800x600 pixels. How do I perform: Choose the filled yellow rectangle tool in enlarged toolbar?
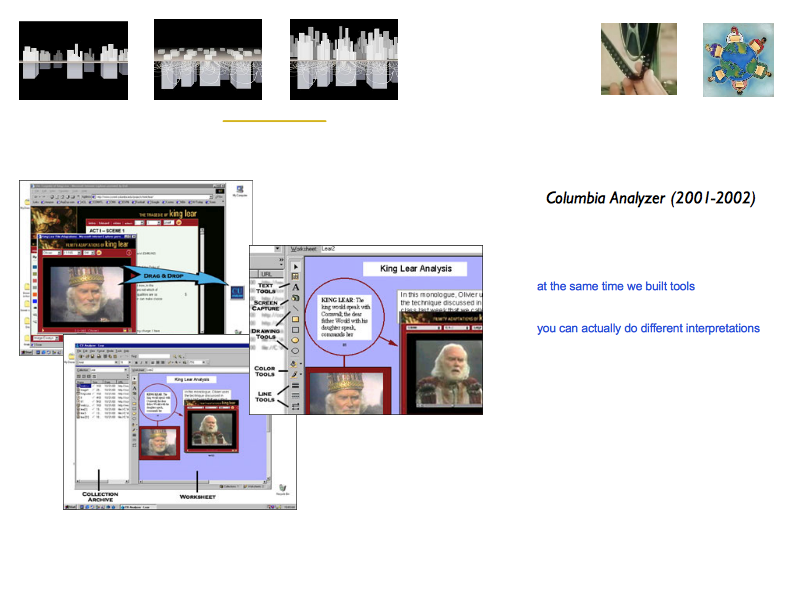pos(295,319)
